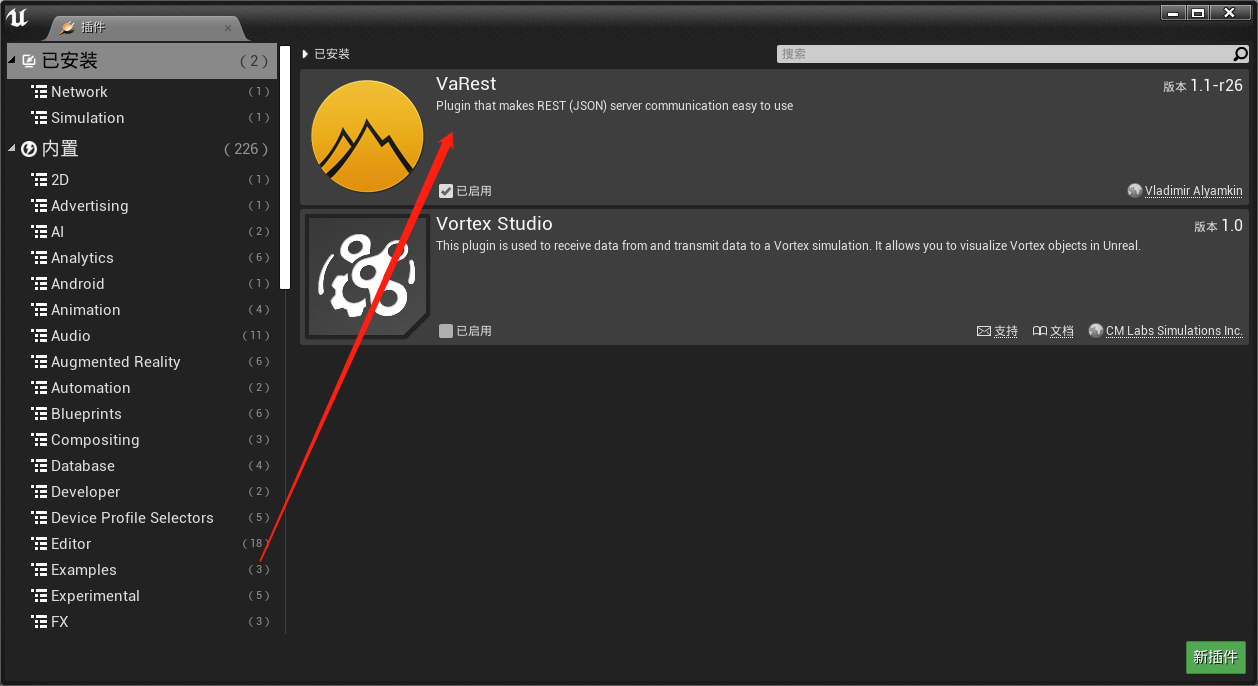The width and height of the screenshot is (1258, 686).
Task: Click the list icon beside Audio
Action: click(x=39, y=336)
